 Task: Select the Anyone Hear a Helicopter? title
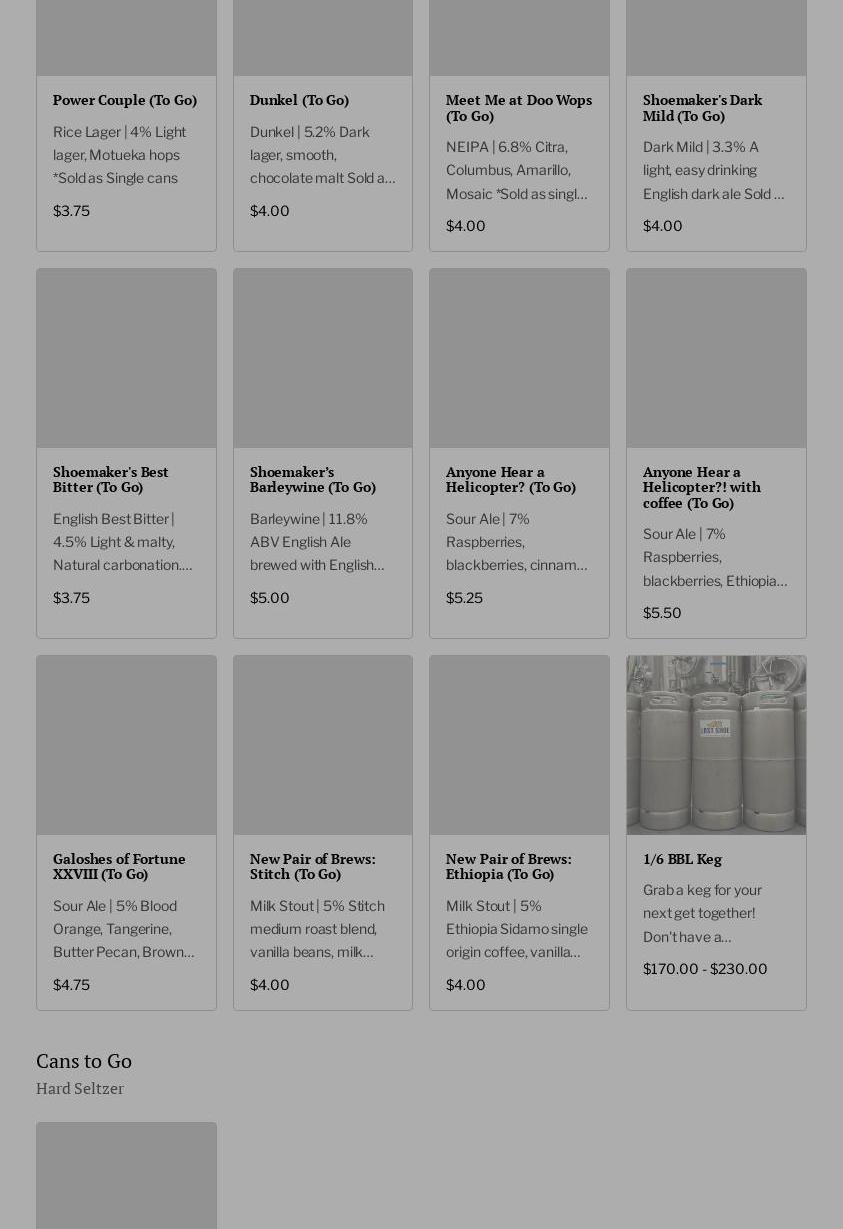(x=511, y=479)
